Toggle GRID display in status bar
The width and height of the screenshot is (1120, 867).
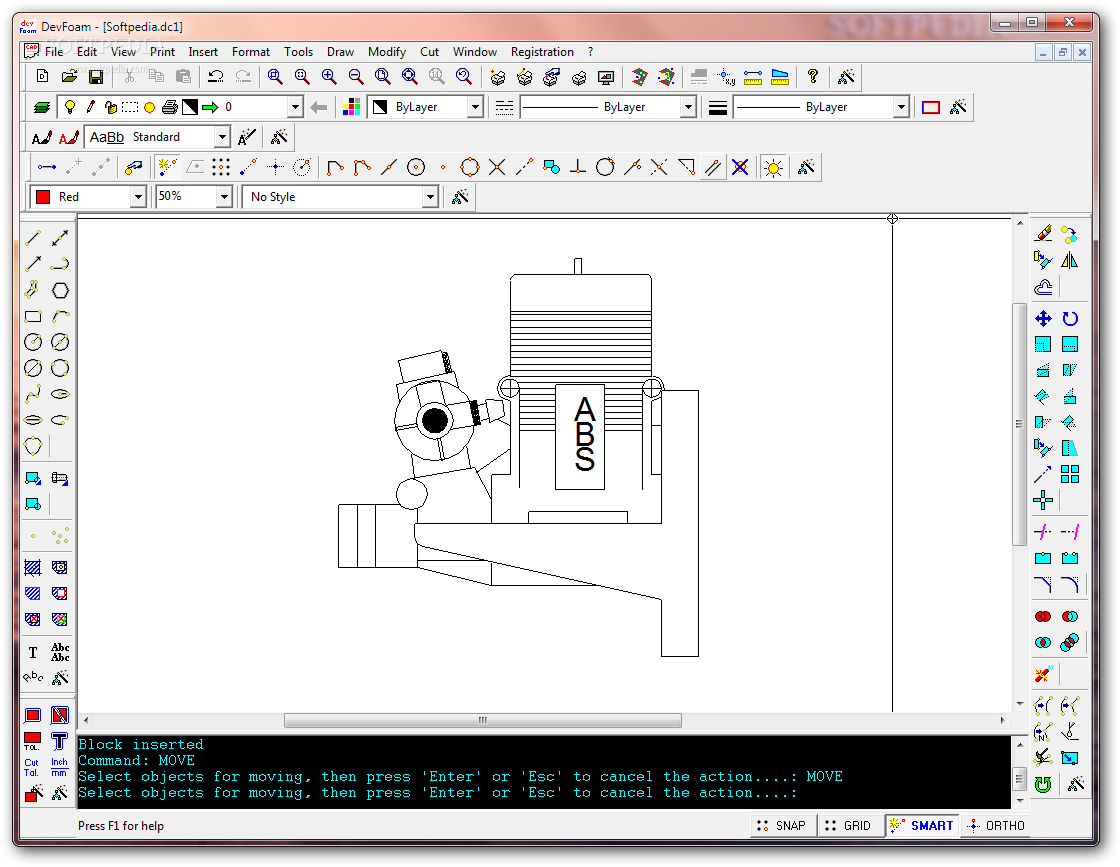(x=848, y=826)
